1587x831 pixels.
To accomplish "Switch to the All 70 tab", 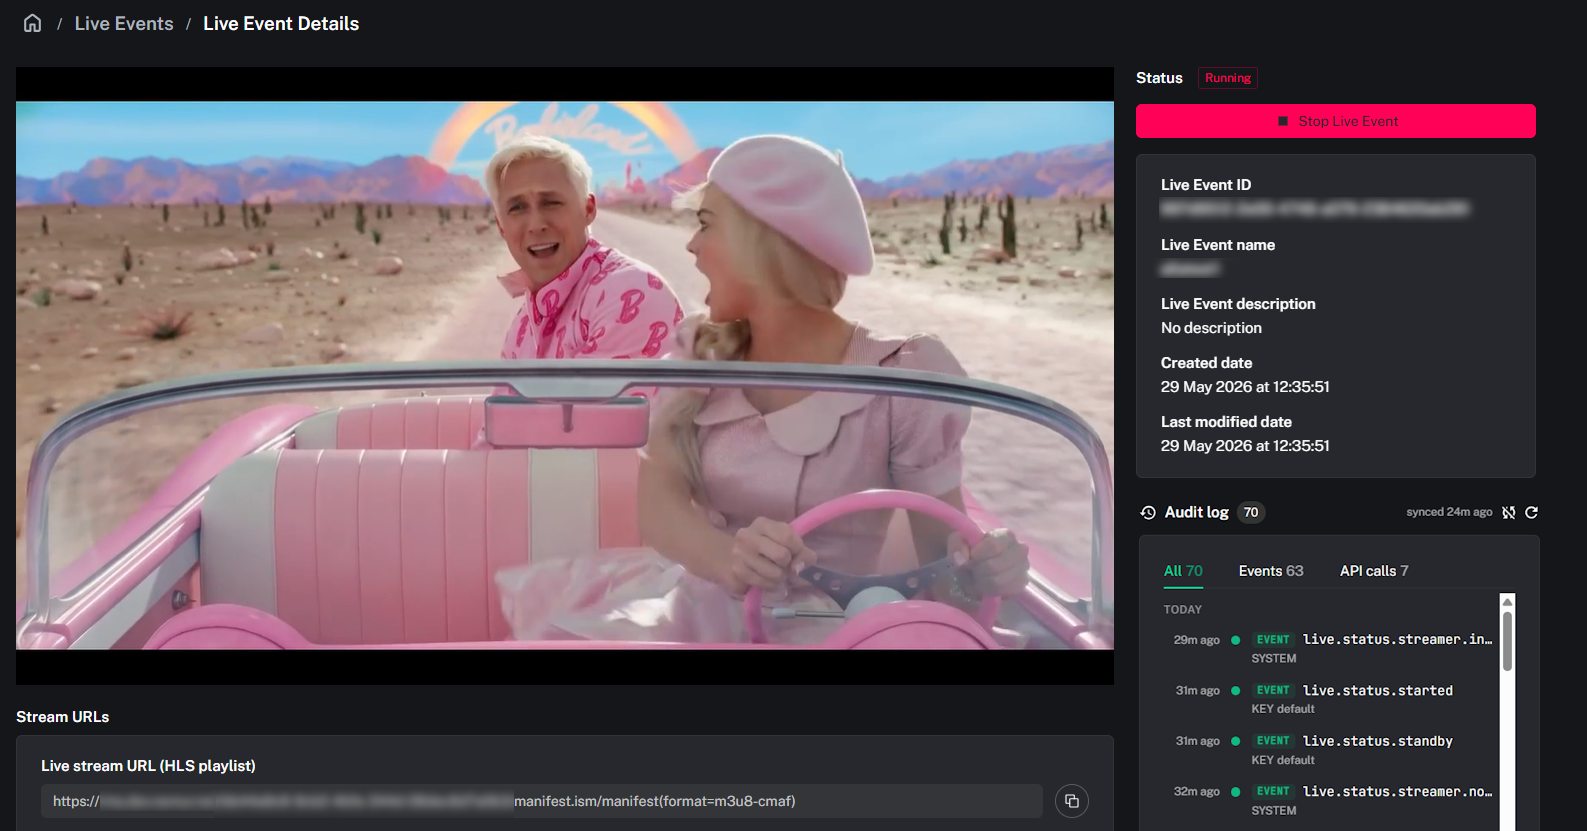I will (x=1183, y=571).
